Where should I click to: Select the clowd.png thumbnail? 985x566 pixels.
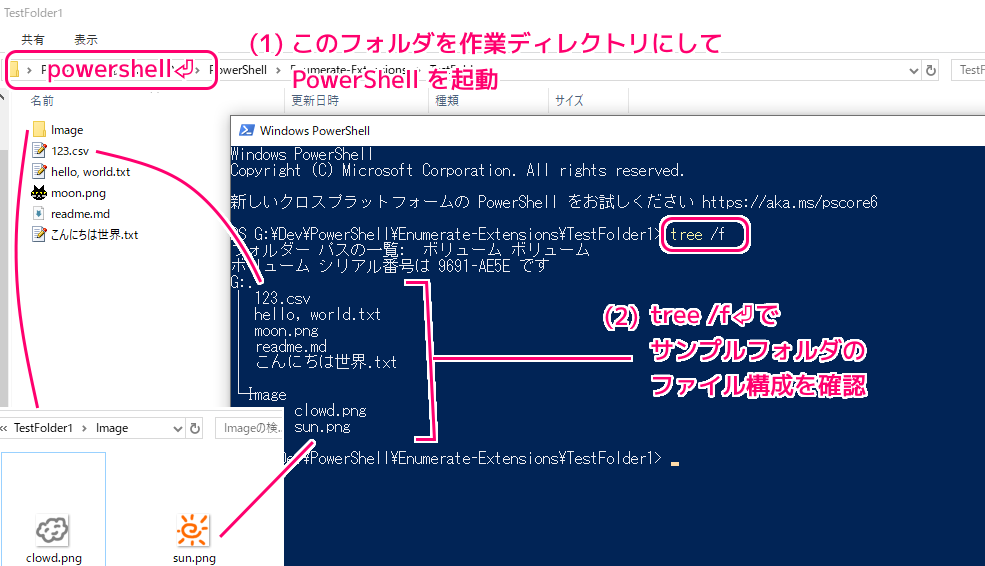53,531
